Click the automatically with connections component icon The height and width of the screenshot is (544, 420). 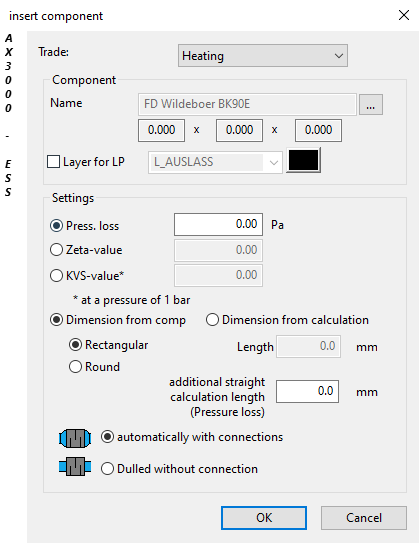tap(75, 438)
